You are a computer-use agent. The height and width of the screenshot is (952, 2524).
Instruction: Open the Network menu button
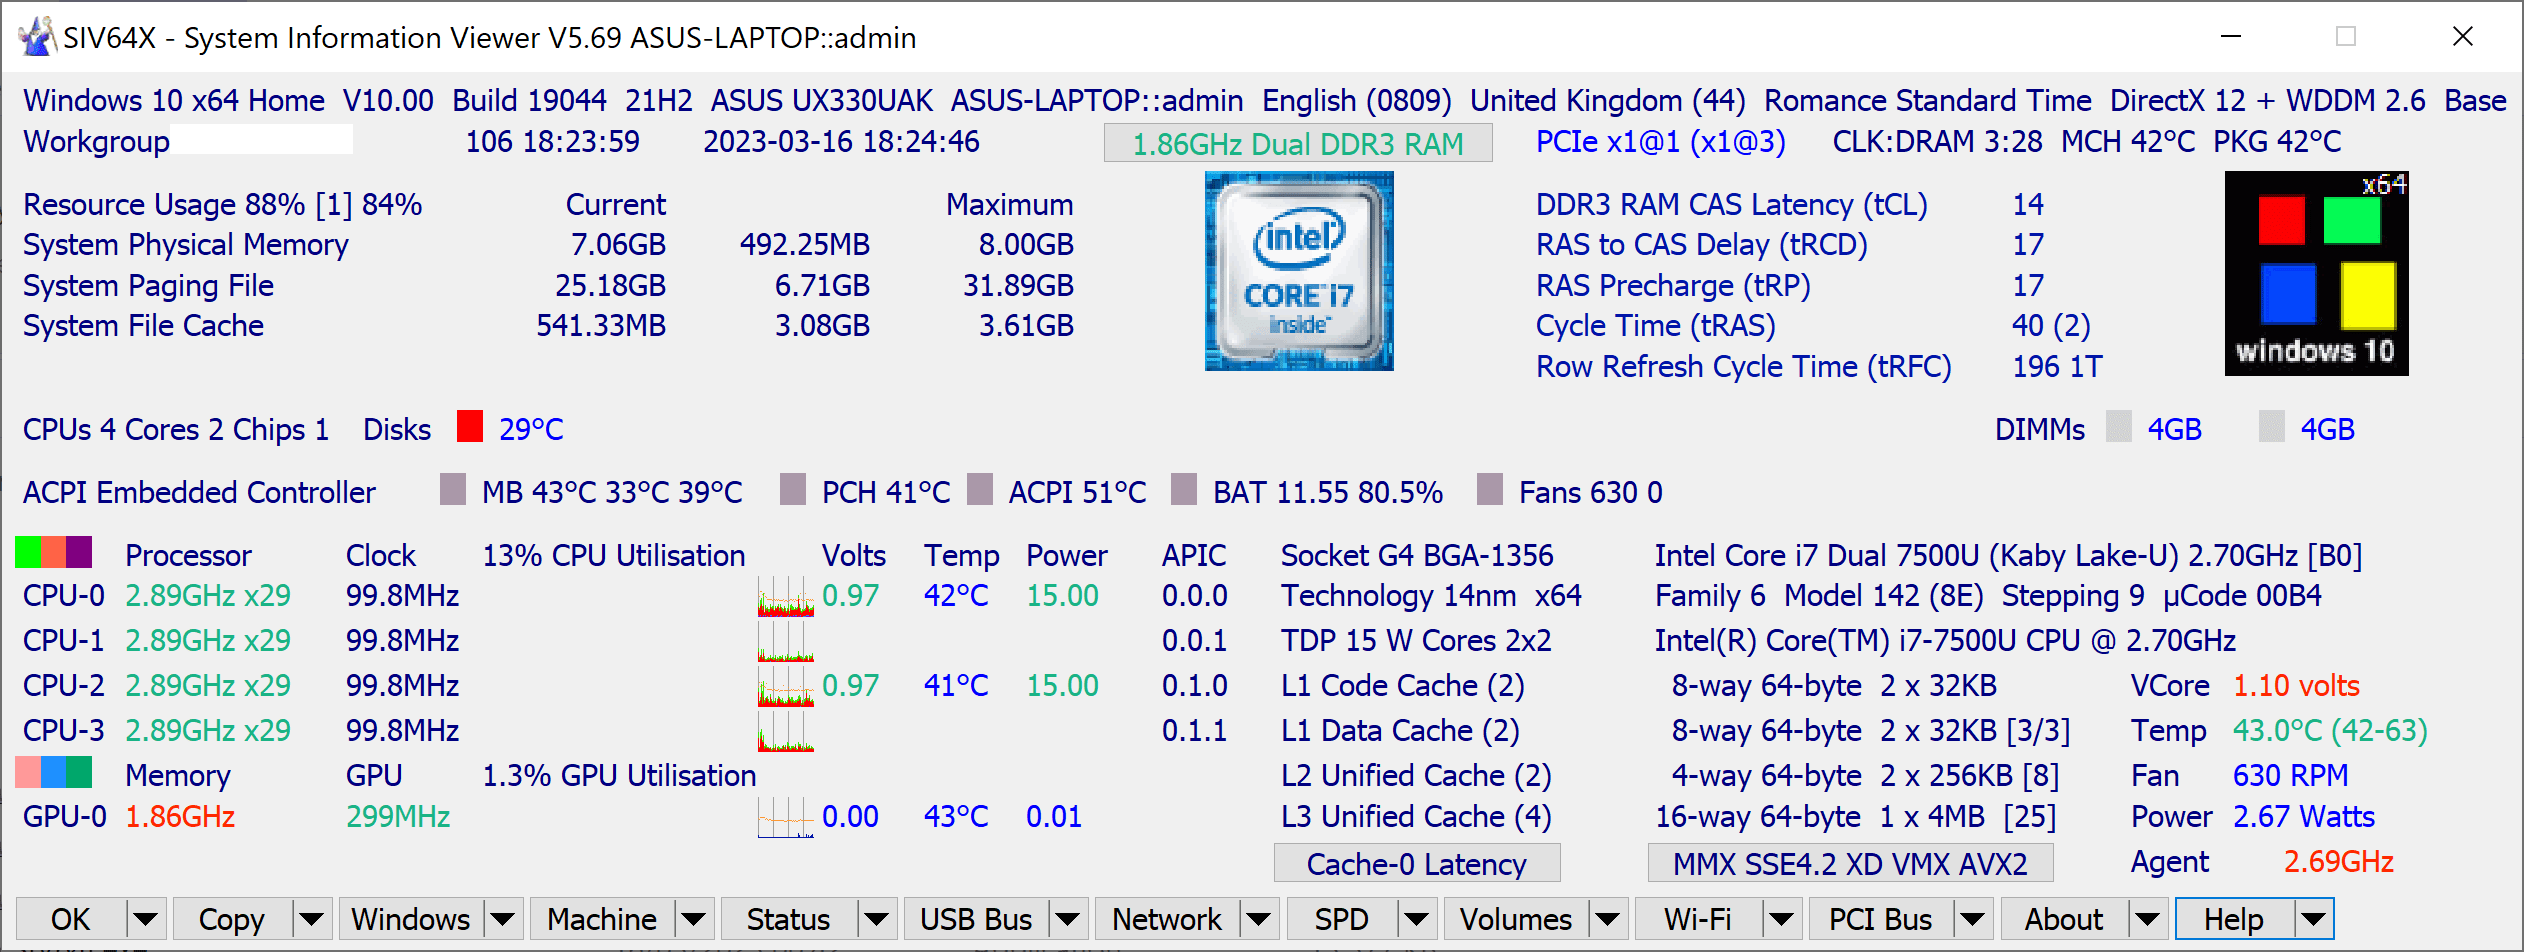tap(1167, 919)
